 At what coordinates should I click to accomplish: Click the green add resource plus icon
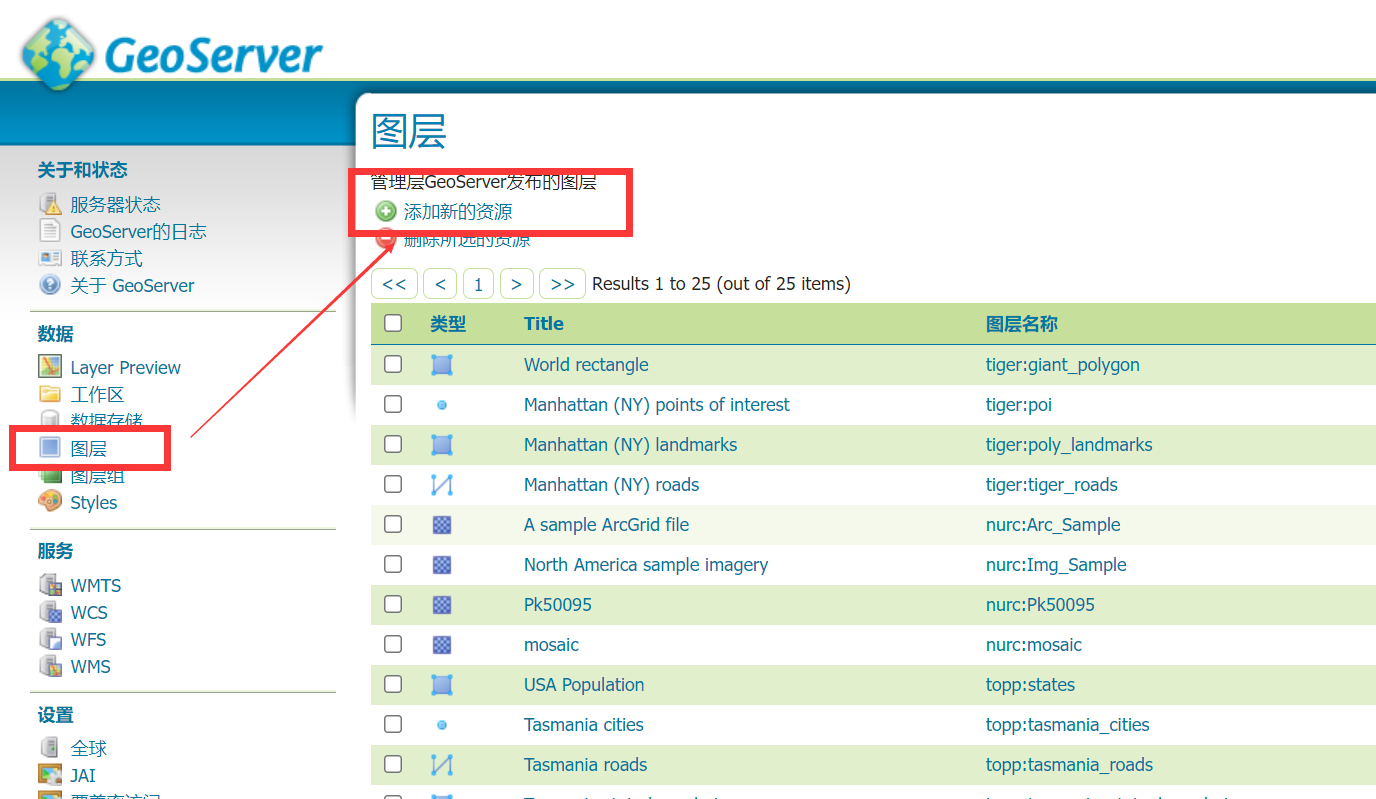[385, 212]
